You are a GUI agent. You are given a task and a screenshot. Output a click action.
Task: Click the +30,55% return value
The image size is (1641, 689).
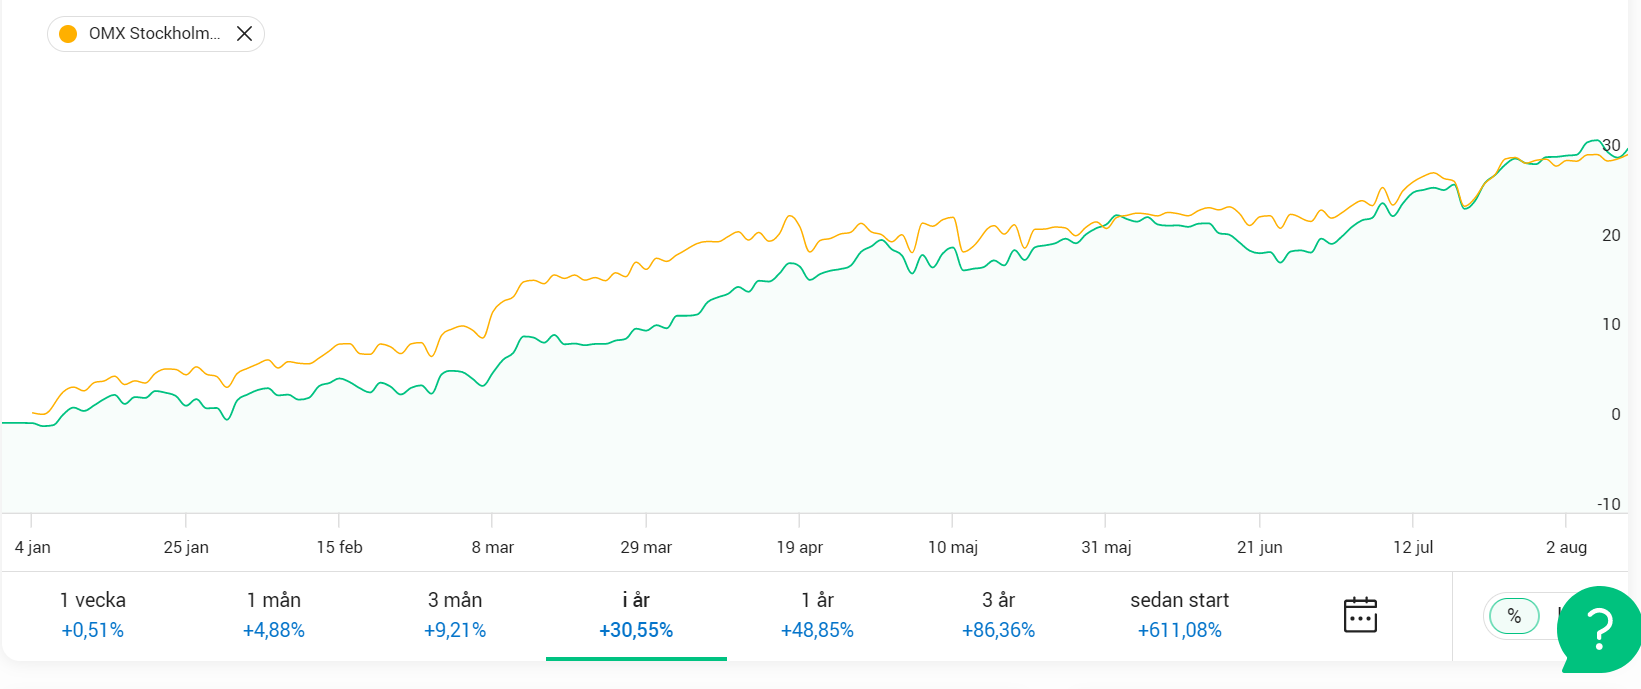tap(636, 630)
